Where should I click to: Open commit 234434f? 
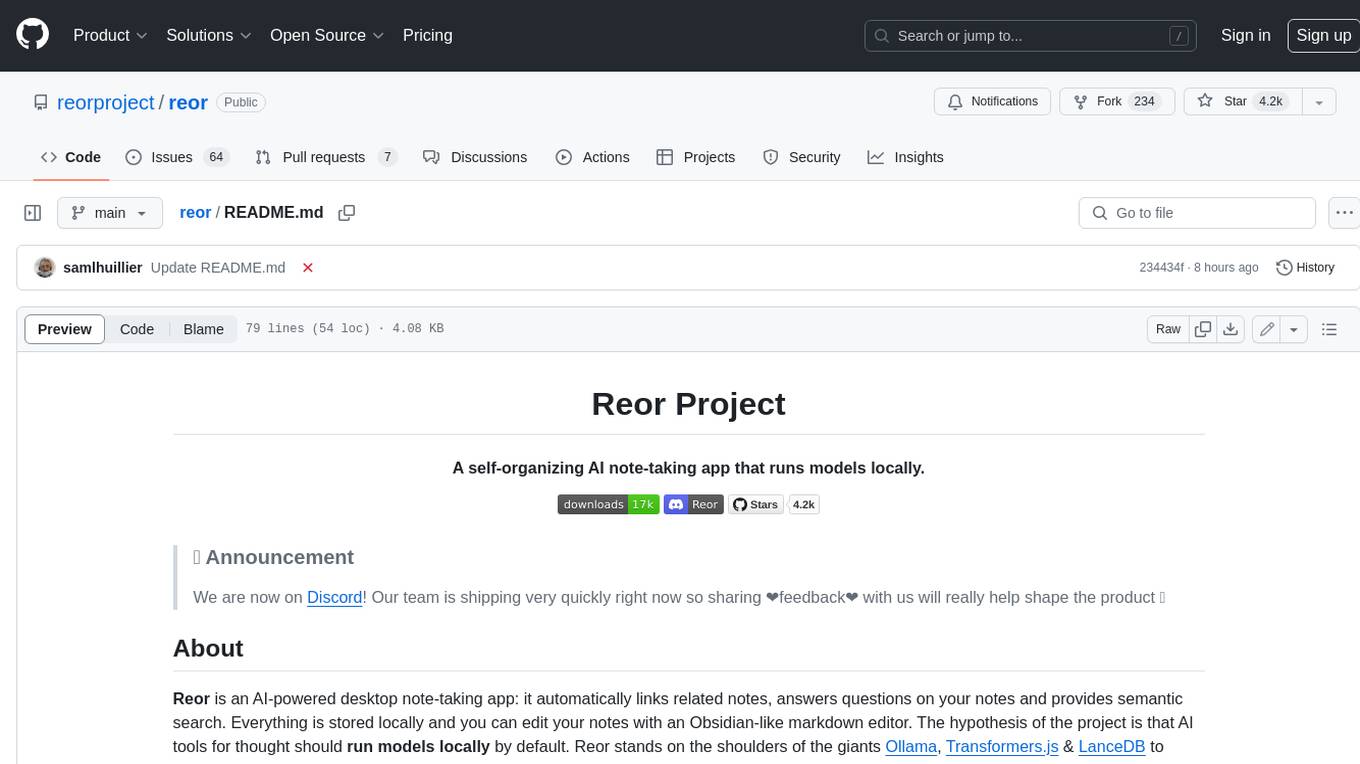[x=1161, y=267]
